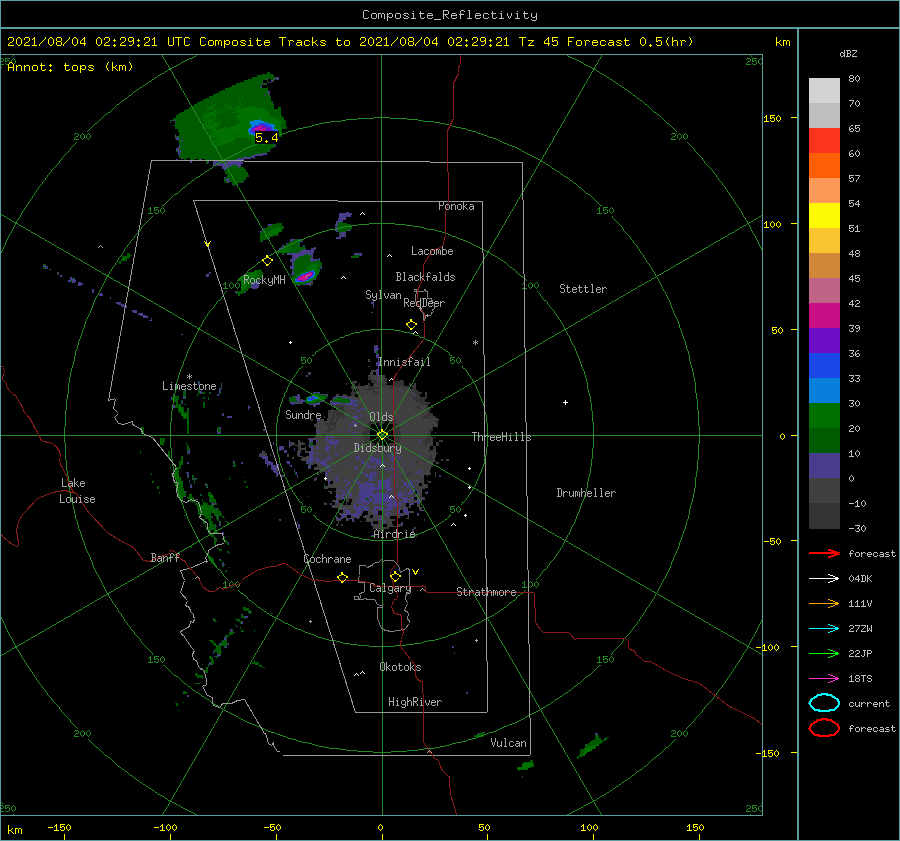Click the Airdrie label
This screenshot has width=900, height=841.
click(x=394, y=534)
